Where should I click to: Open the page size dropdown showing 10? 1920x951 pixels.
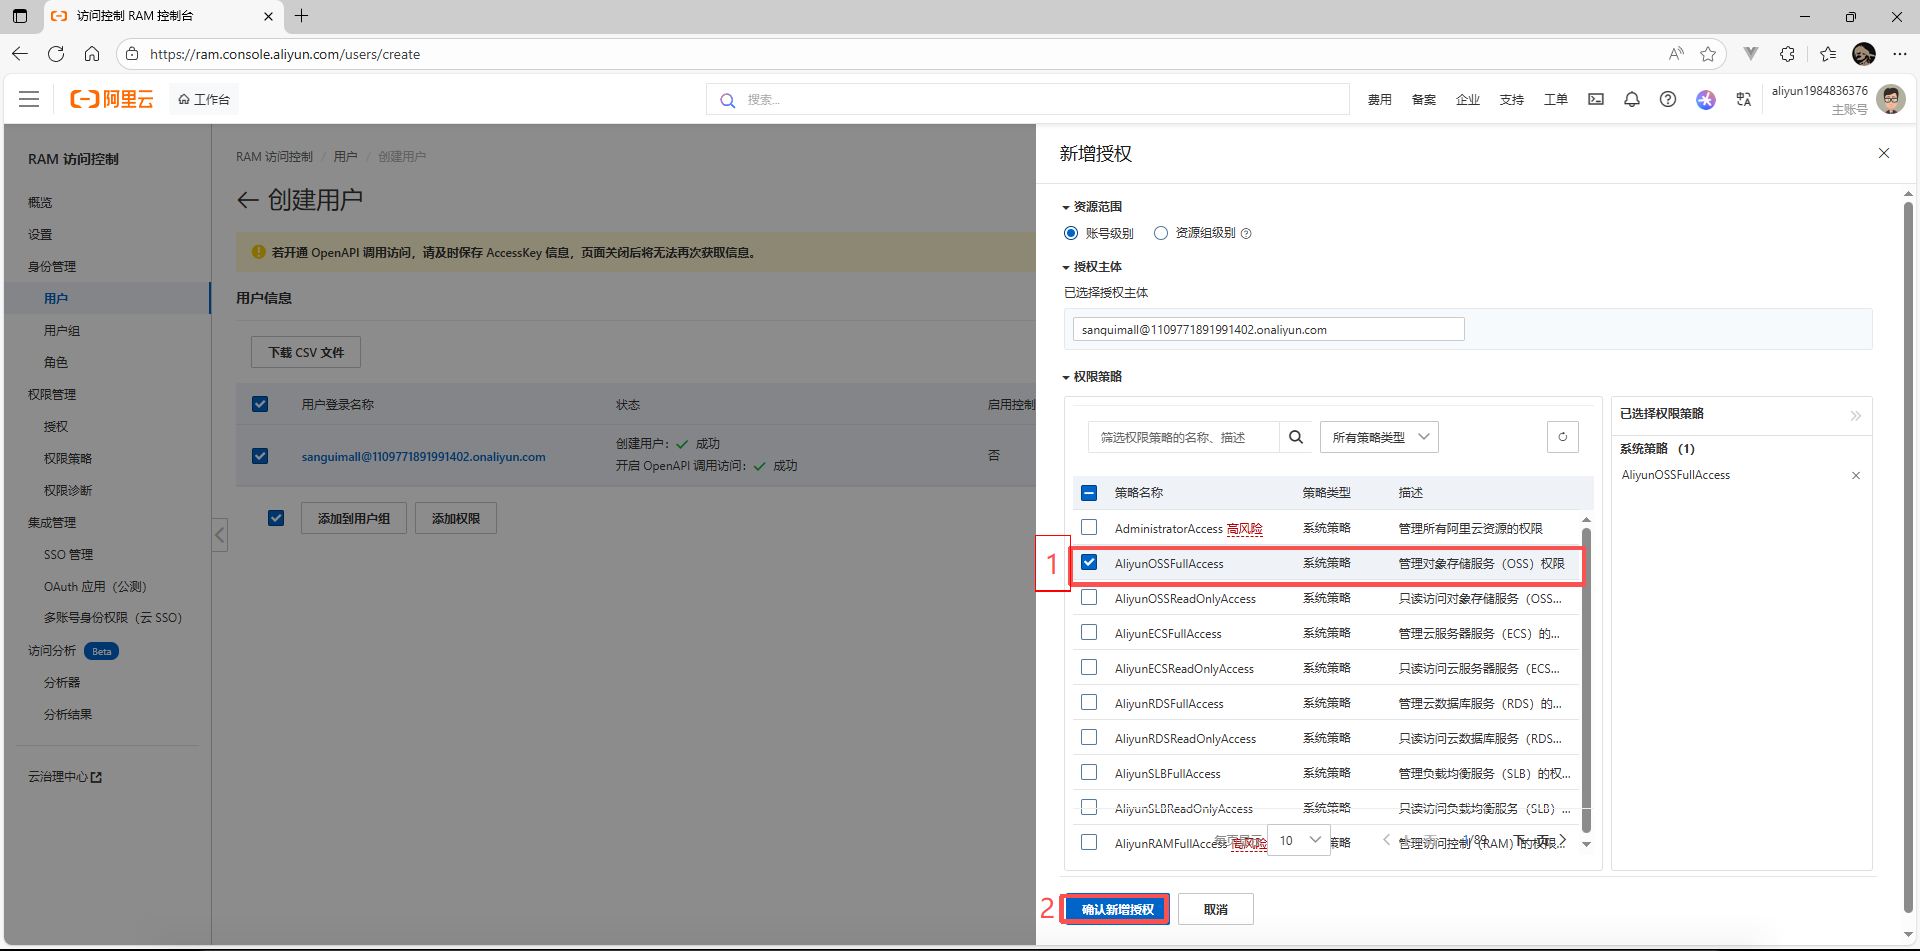1298,840
